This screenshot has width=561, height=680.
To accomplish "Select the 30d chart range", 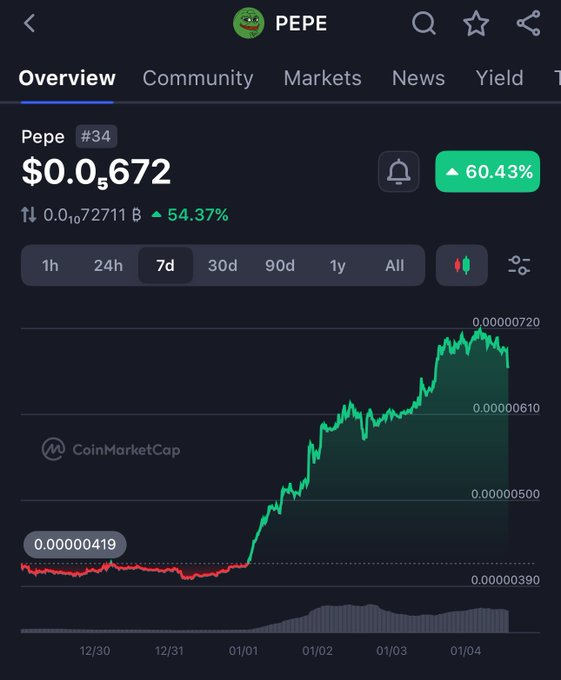I will pyautogui.click(x=223, y=265).
